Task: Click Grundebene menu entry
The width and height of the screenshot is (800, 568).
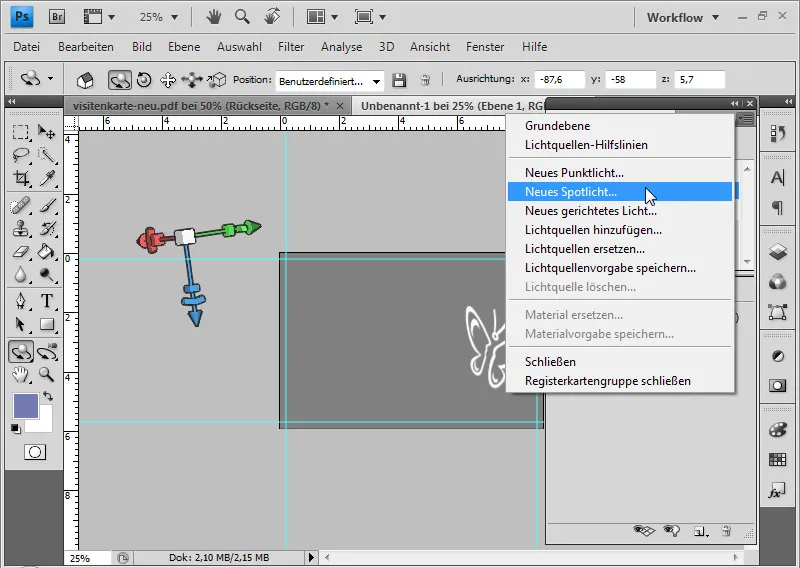Action: pos(620,126)
